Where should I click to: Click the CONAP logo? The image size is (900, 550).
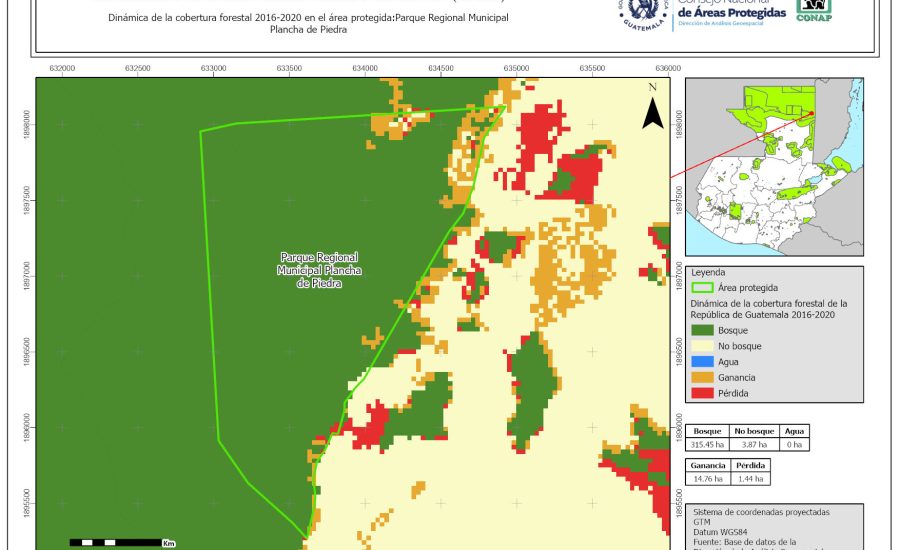click(813, 10)
